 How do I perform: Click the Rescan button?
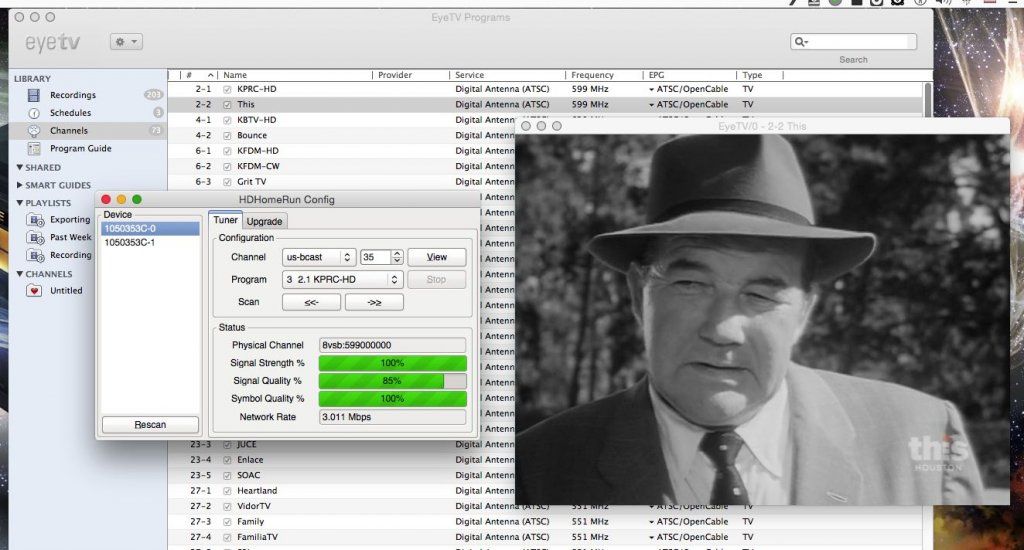pos(150,425)
